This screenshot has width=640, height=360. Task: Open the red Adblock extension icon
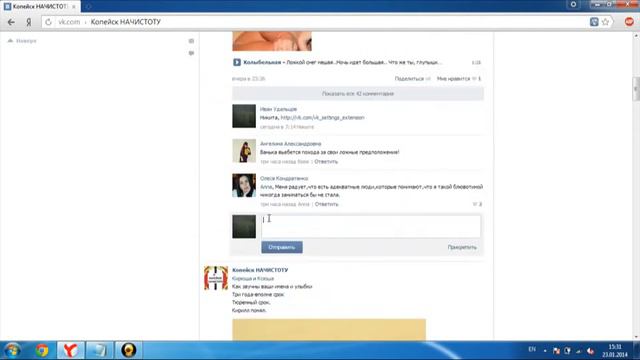629,22
